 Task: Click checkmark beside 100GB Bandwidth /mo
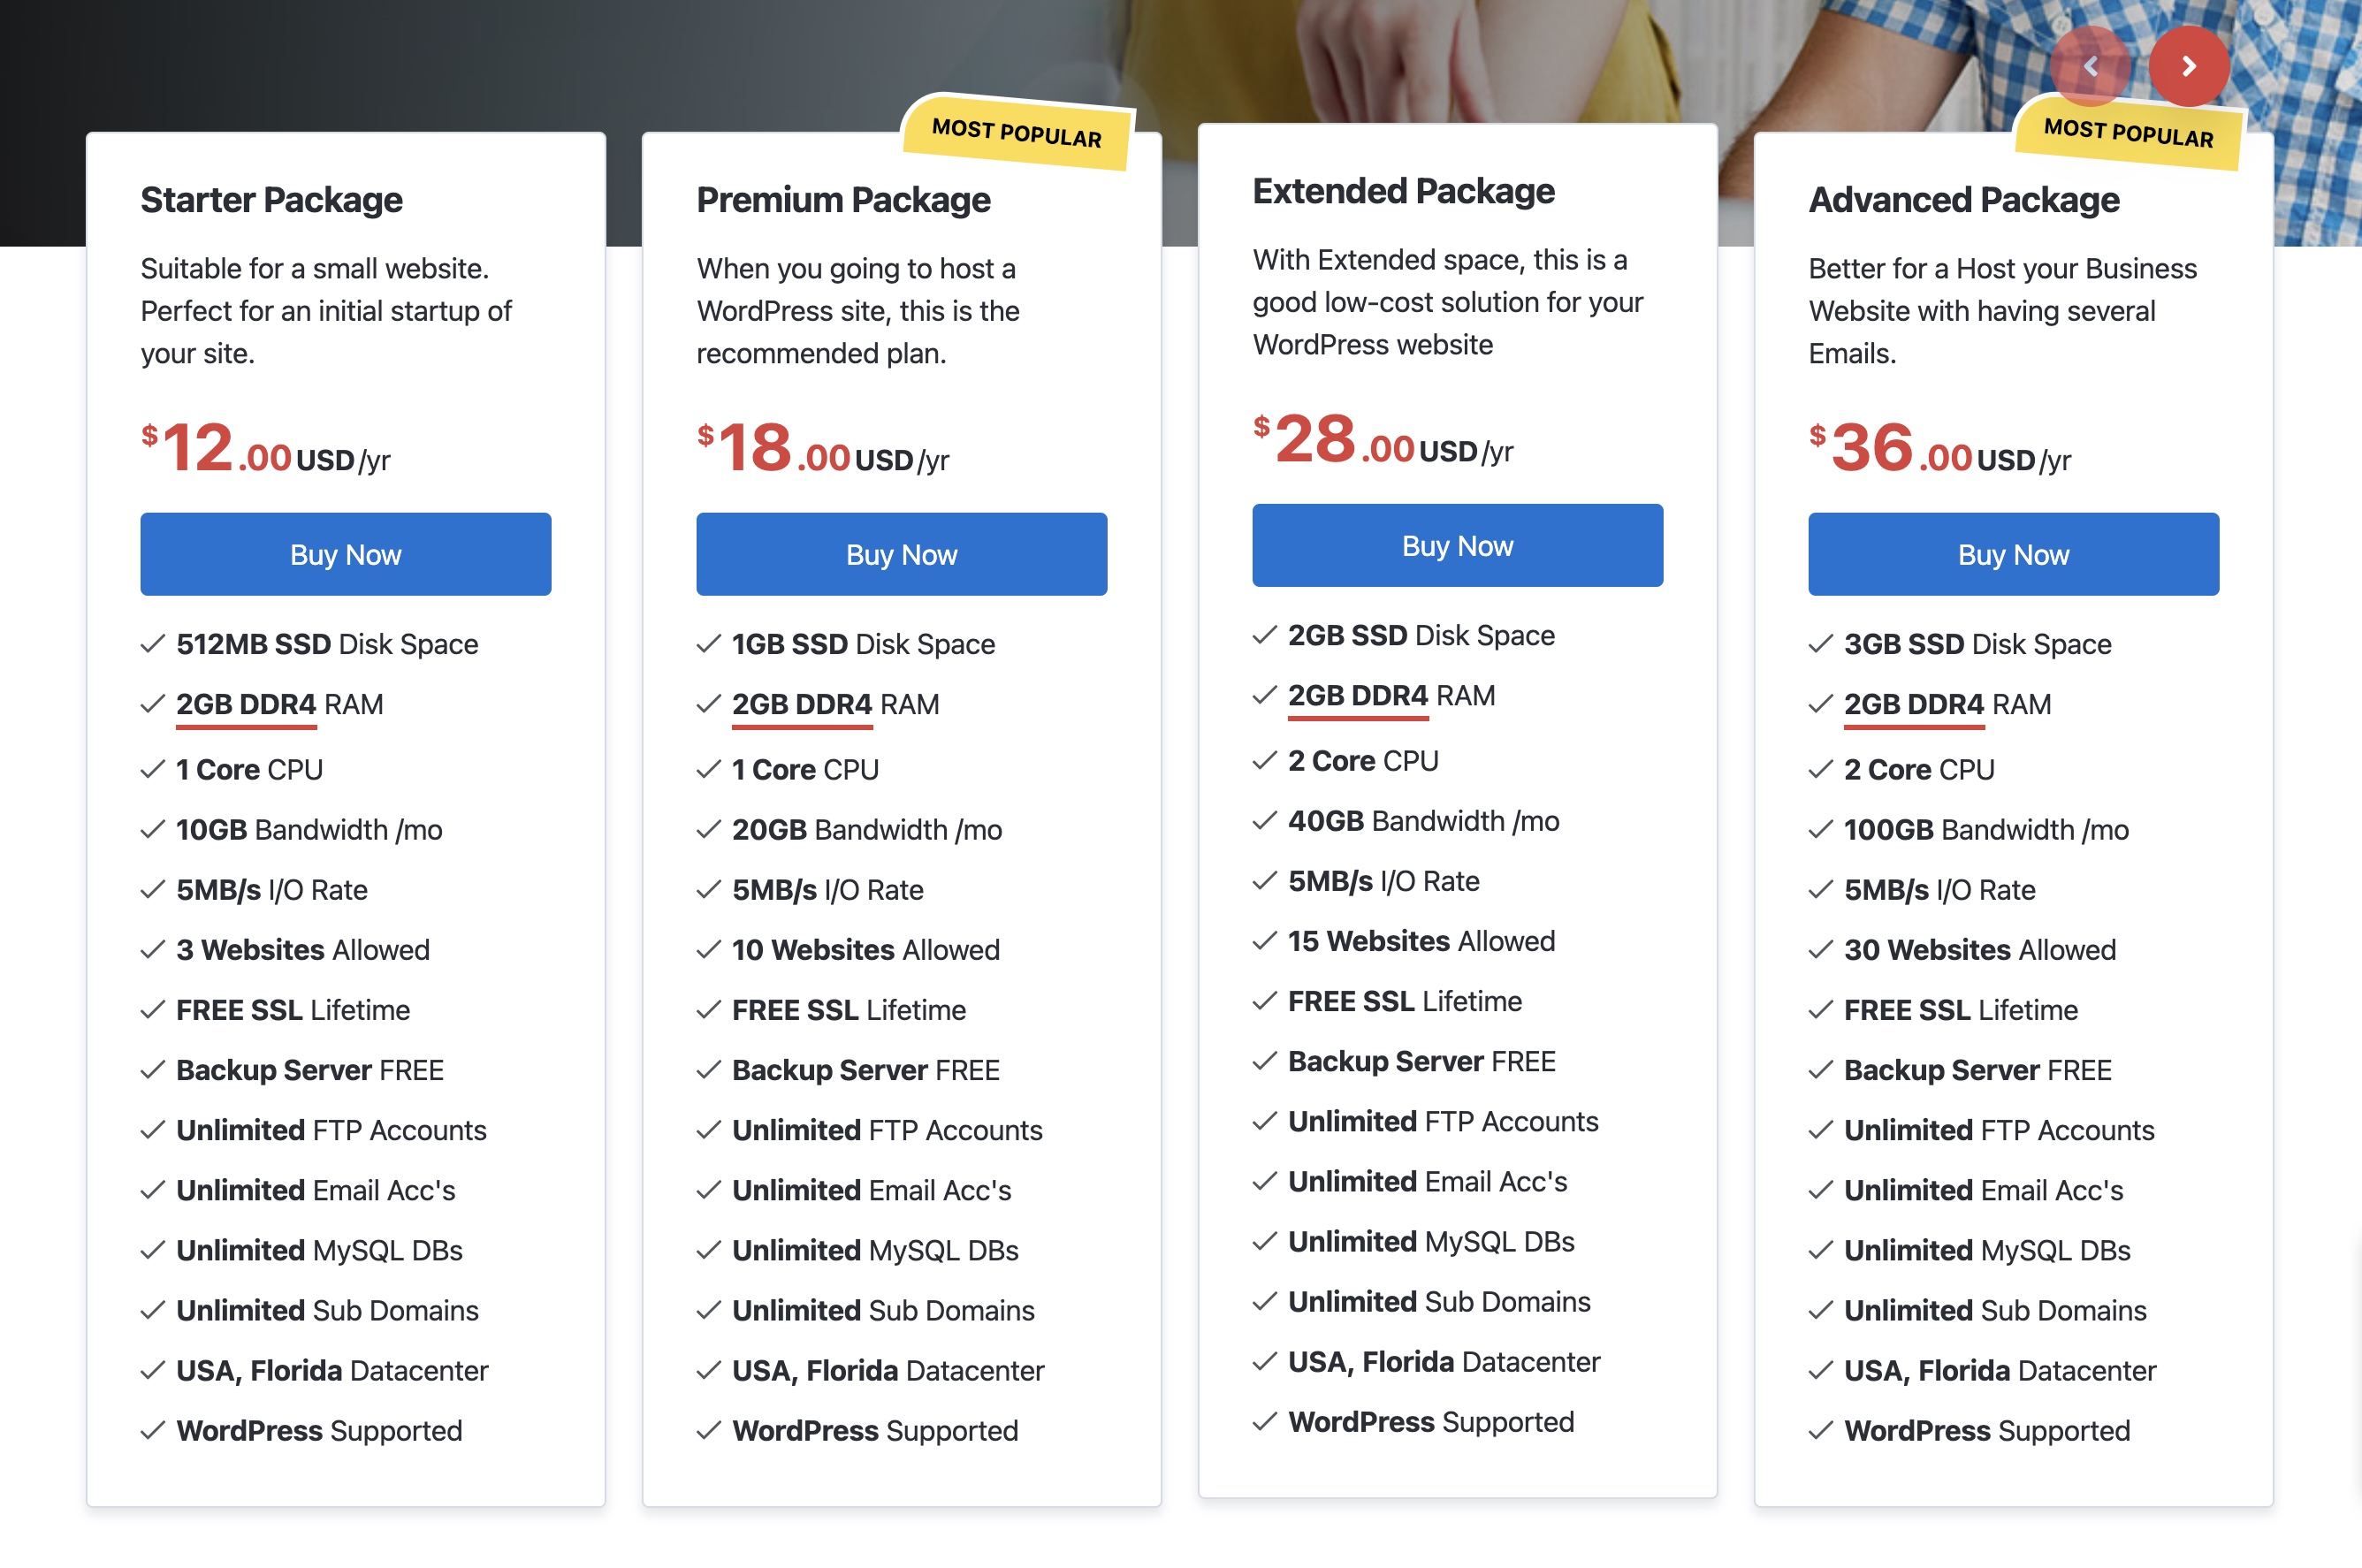coord(1821,830)
